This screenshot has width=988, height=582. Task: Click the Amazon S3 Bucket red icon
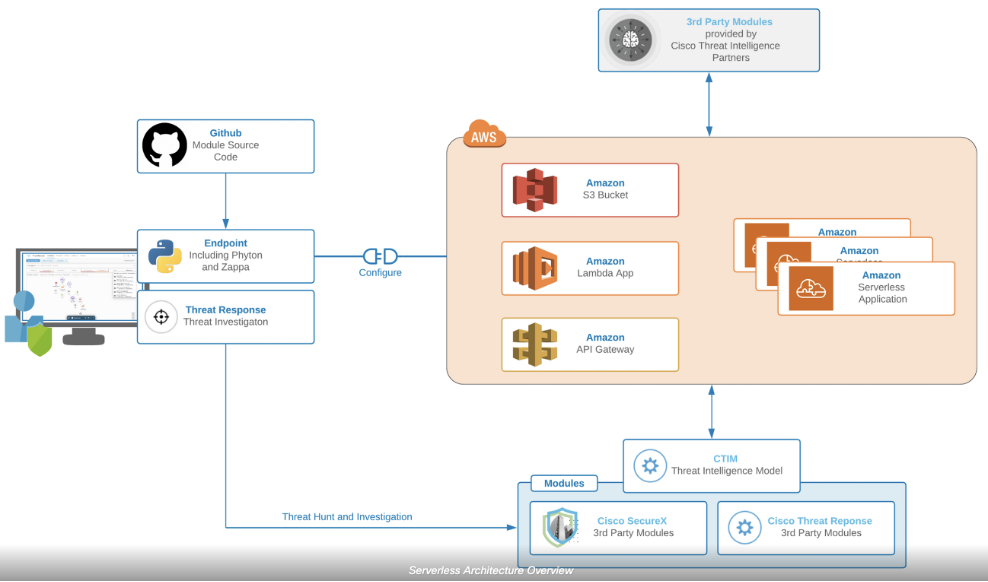point(534,190)
